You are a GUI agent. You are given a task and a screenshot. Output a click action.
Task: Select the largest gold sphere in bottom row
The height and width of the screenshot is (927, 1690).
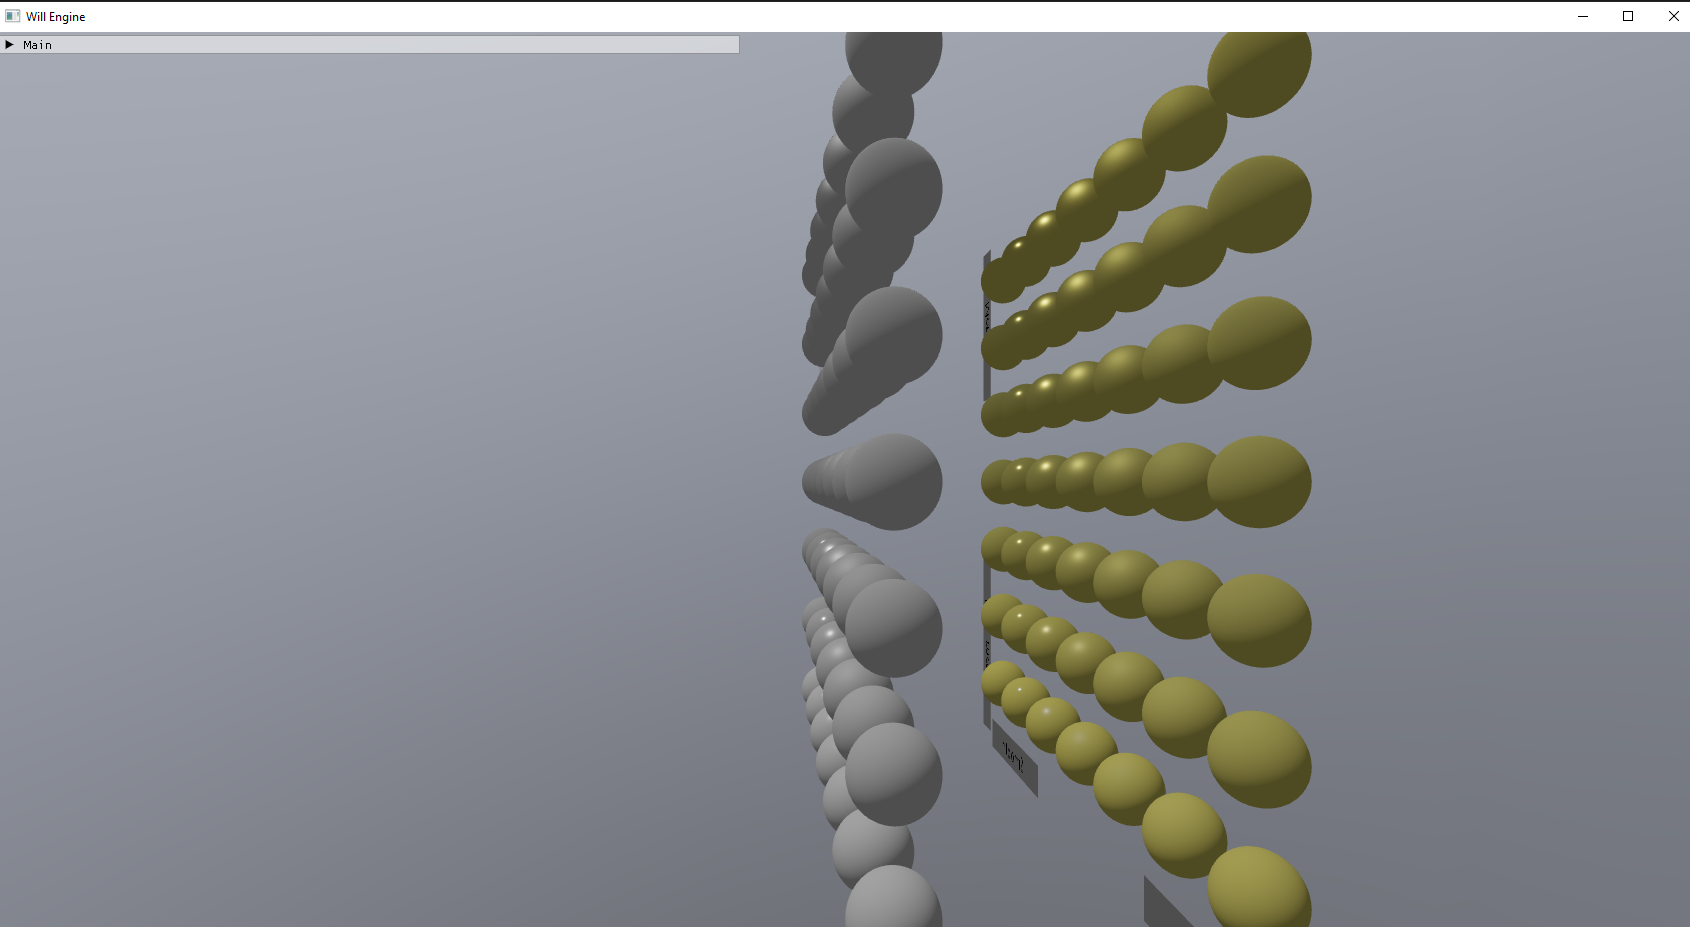pos(1260,890)
